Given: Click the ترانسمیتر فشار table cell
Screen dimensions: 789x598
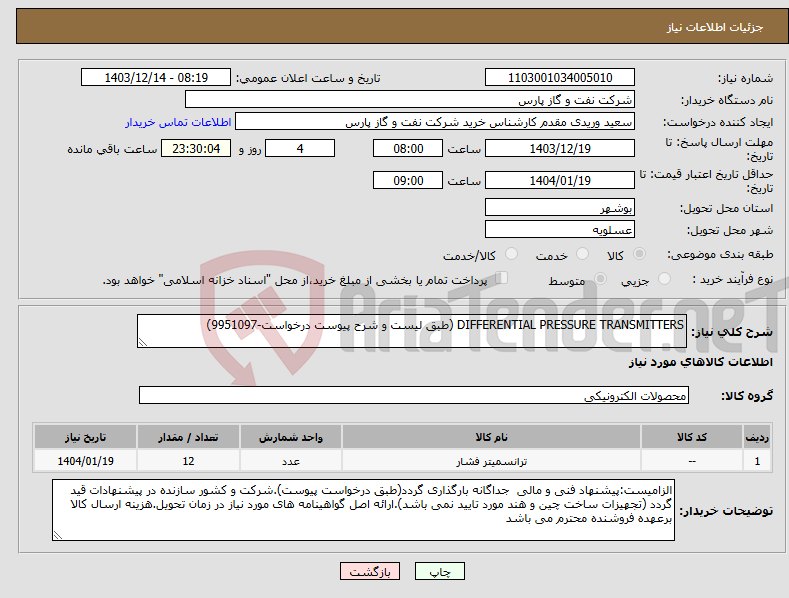Looking at the screenshot, I should pos(491,461).
